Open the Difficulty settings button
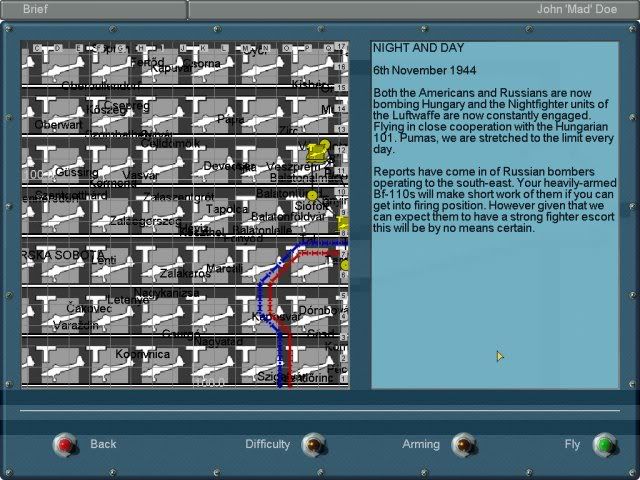Image resolution: width=640 pixels, height=480 pixels. click(313, 444)
